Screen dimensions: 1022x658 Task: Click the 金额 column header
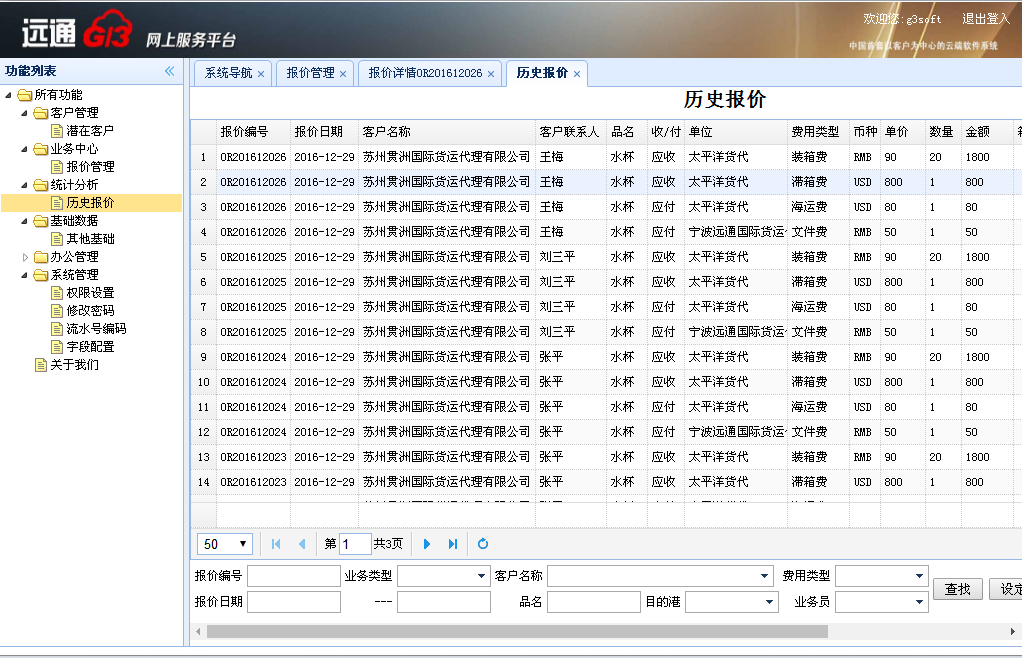[x=987, y=132]
